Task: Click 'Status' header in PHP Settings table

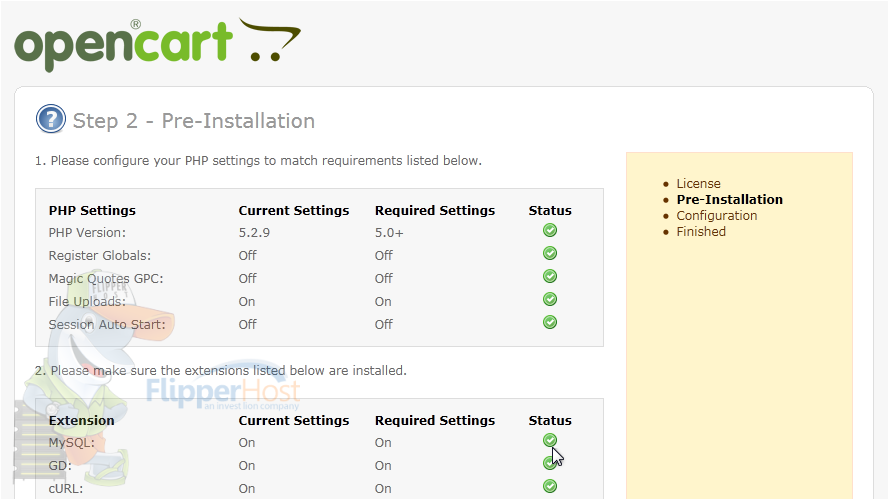Action: pos(550,210)
